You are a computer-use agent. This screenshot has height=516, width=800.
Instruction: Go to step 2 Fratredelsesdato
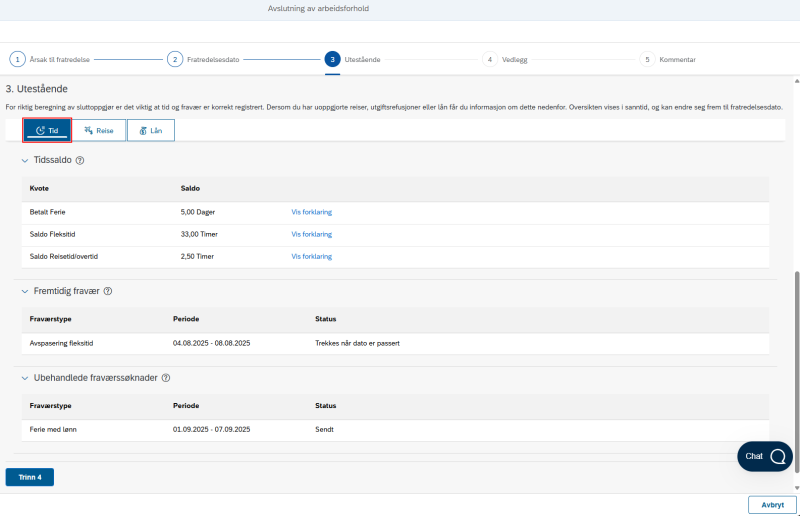(203, 59)
